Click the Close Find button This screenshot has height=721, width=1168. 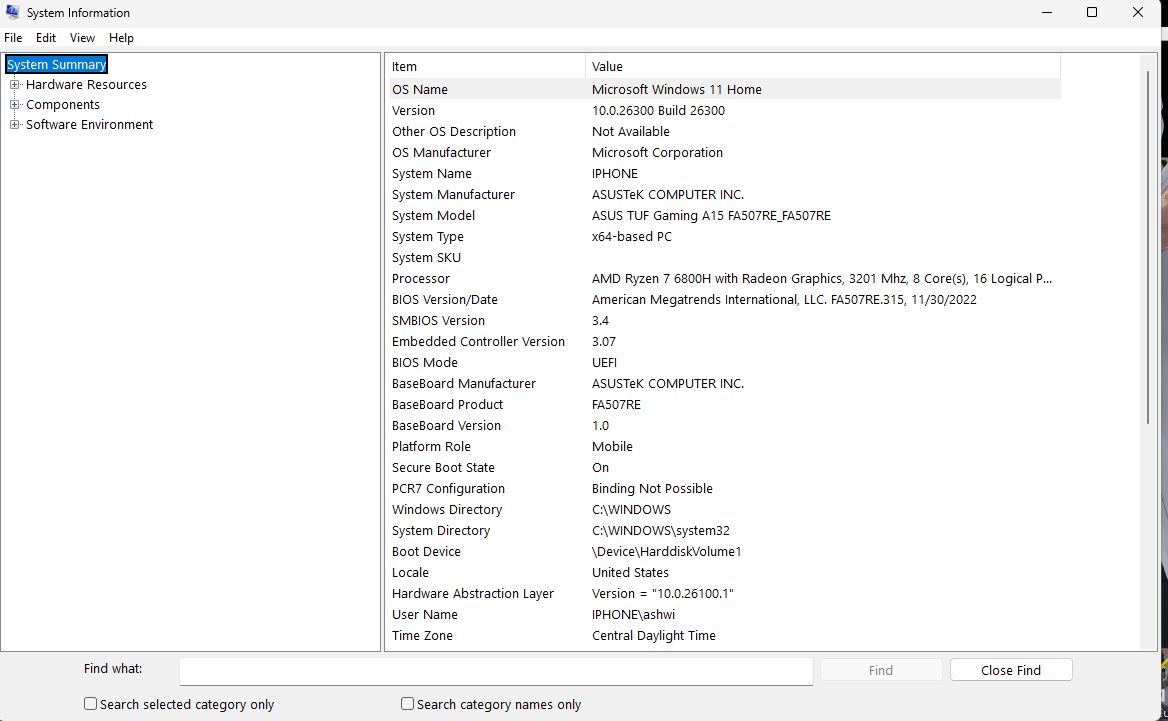(1011, 670)
